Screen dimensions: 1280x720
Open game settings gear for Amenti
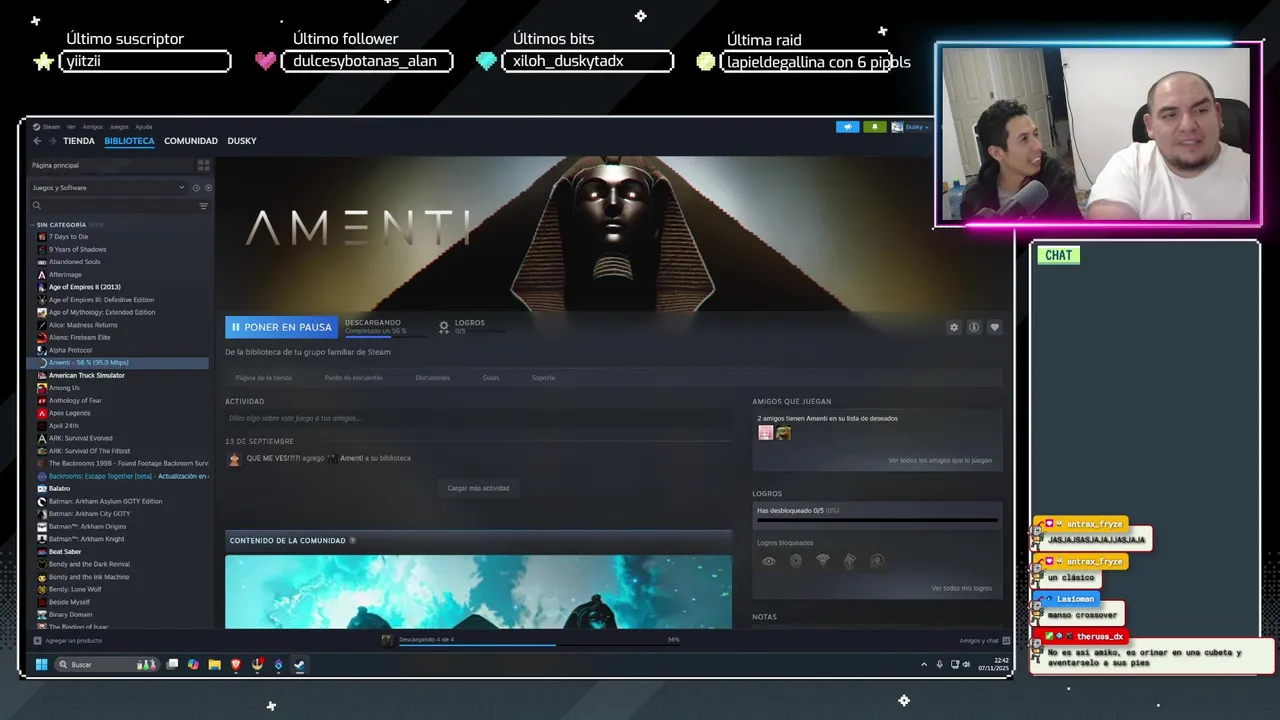pyautogui.click(x=954, y=327)
